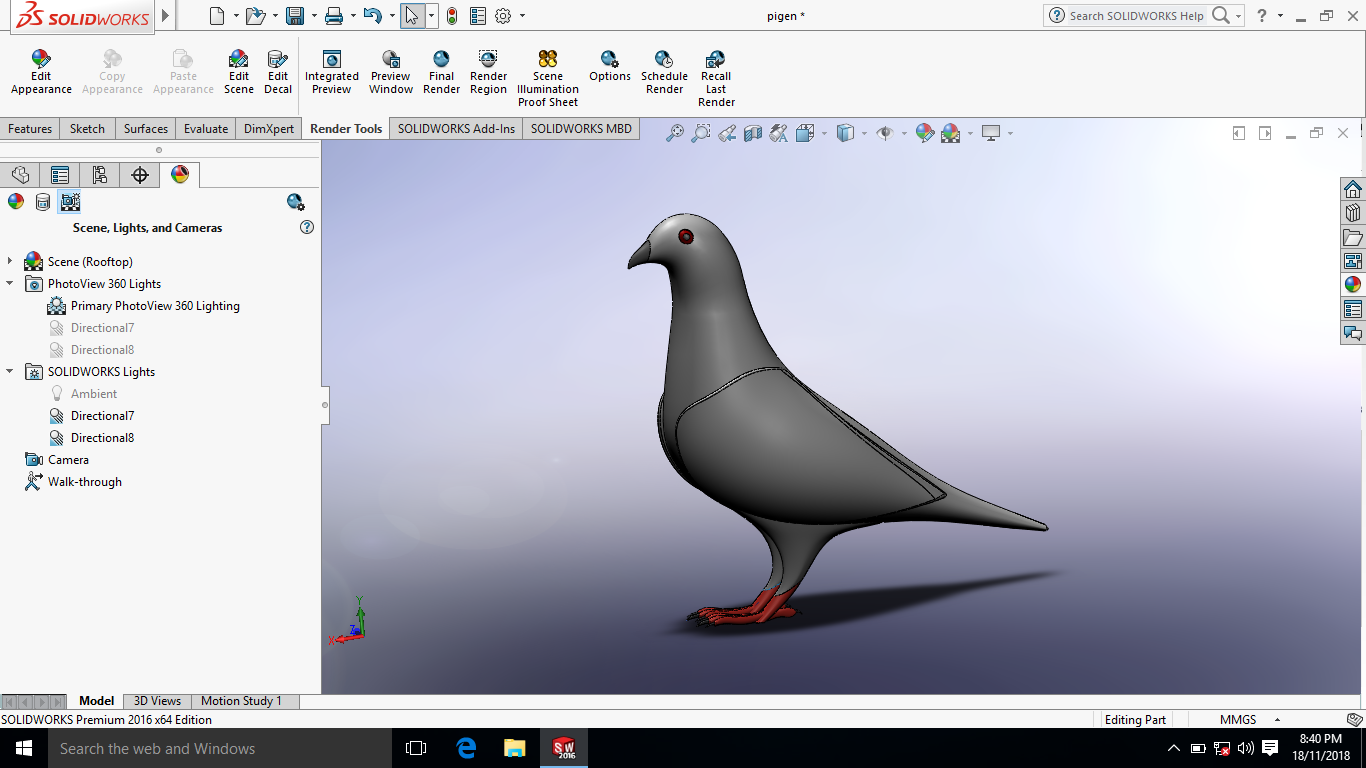
Task: Open the Edit Scene tool
Action: click(x=238, y=72)
